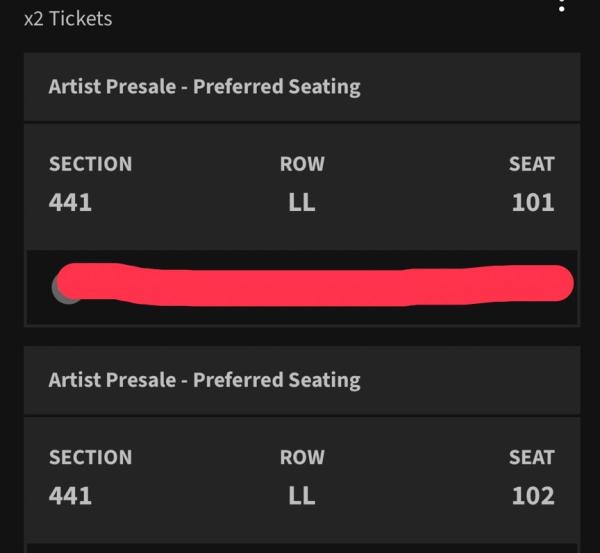The image size is (600, 553).
Task: Tap the x2 Tickets heading
Action: click(68, 18)
